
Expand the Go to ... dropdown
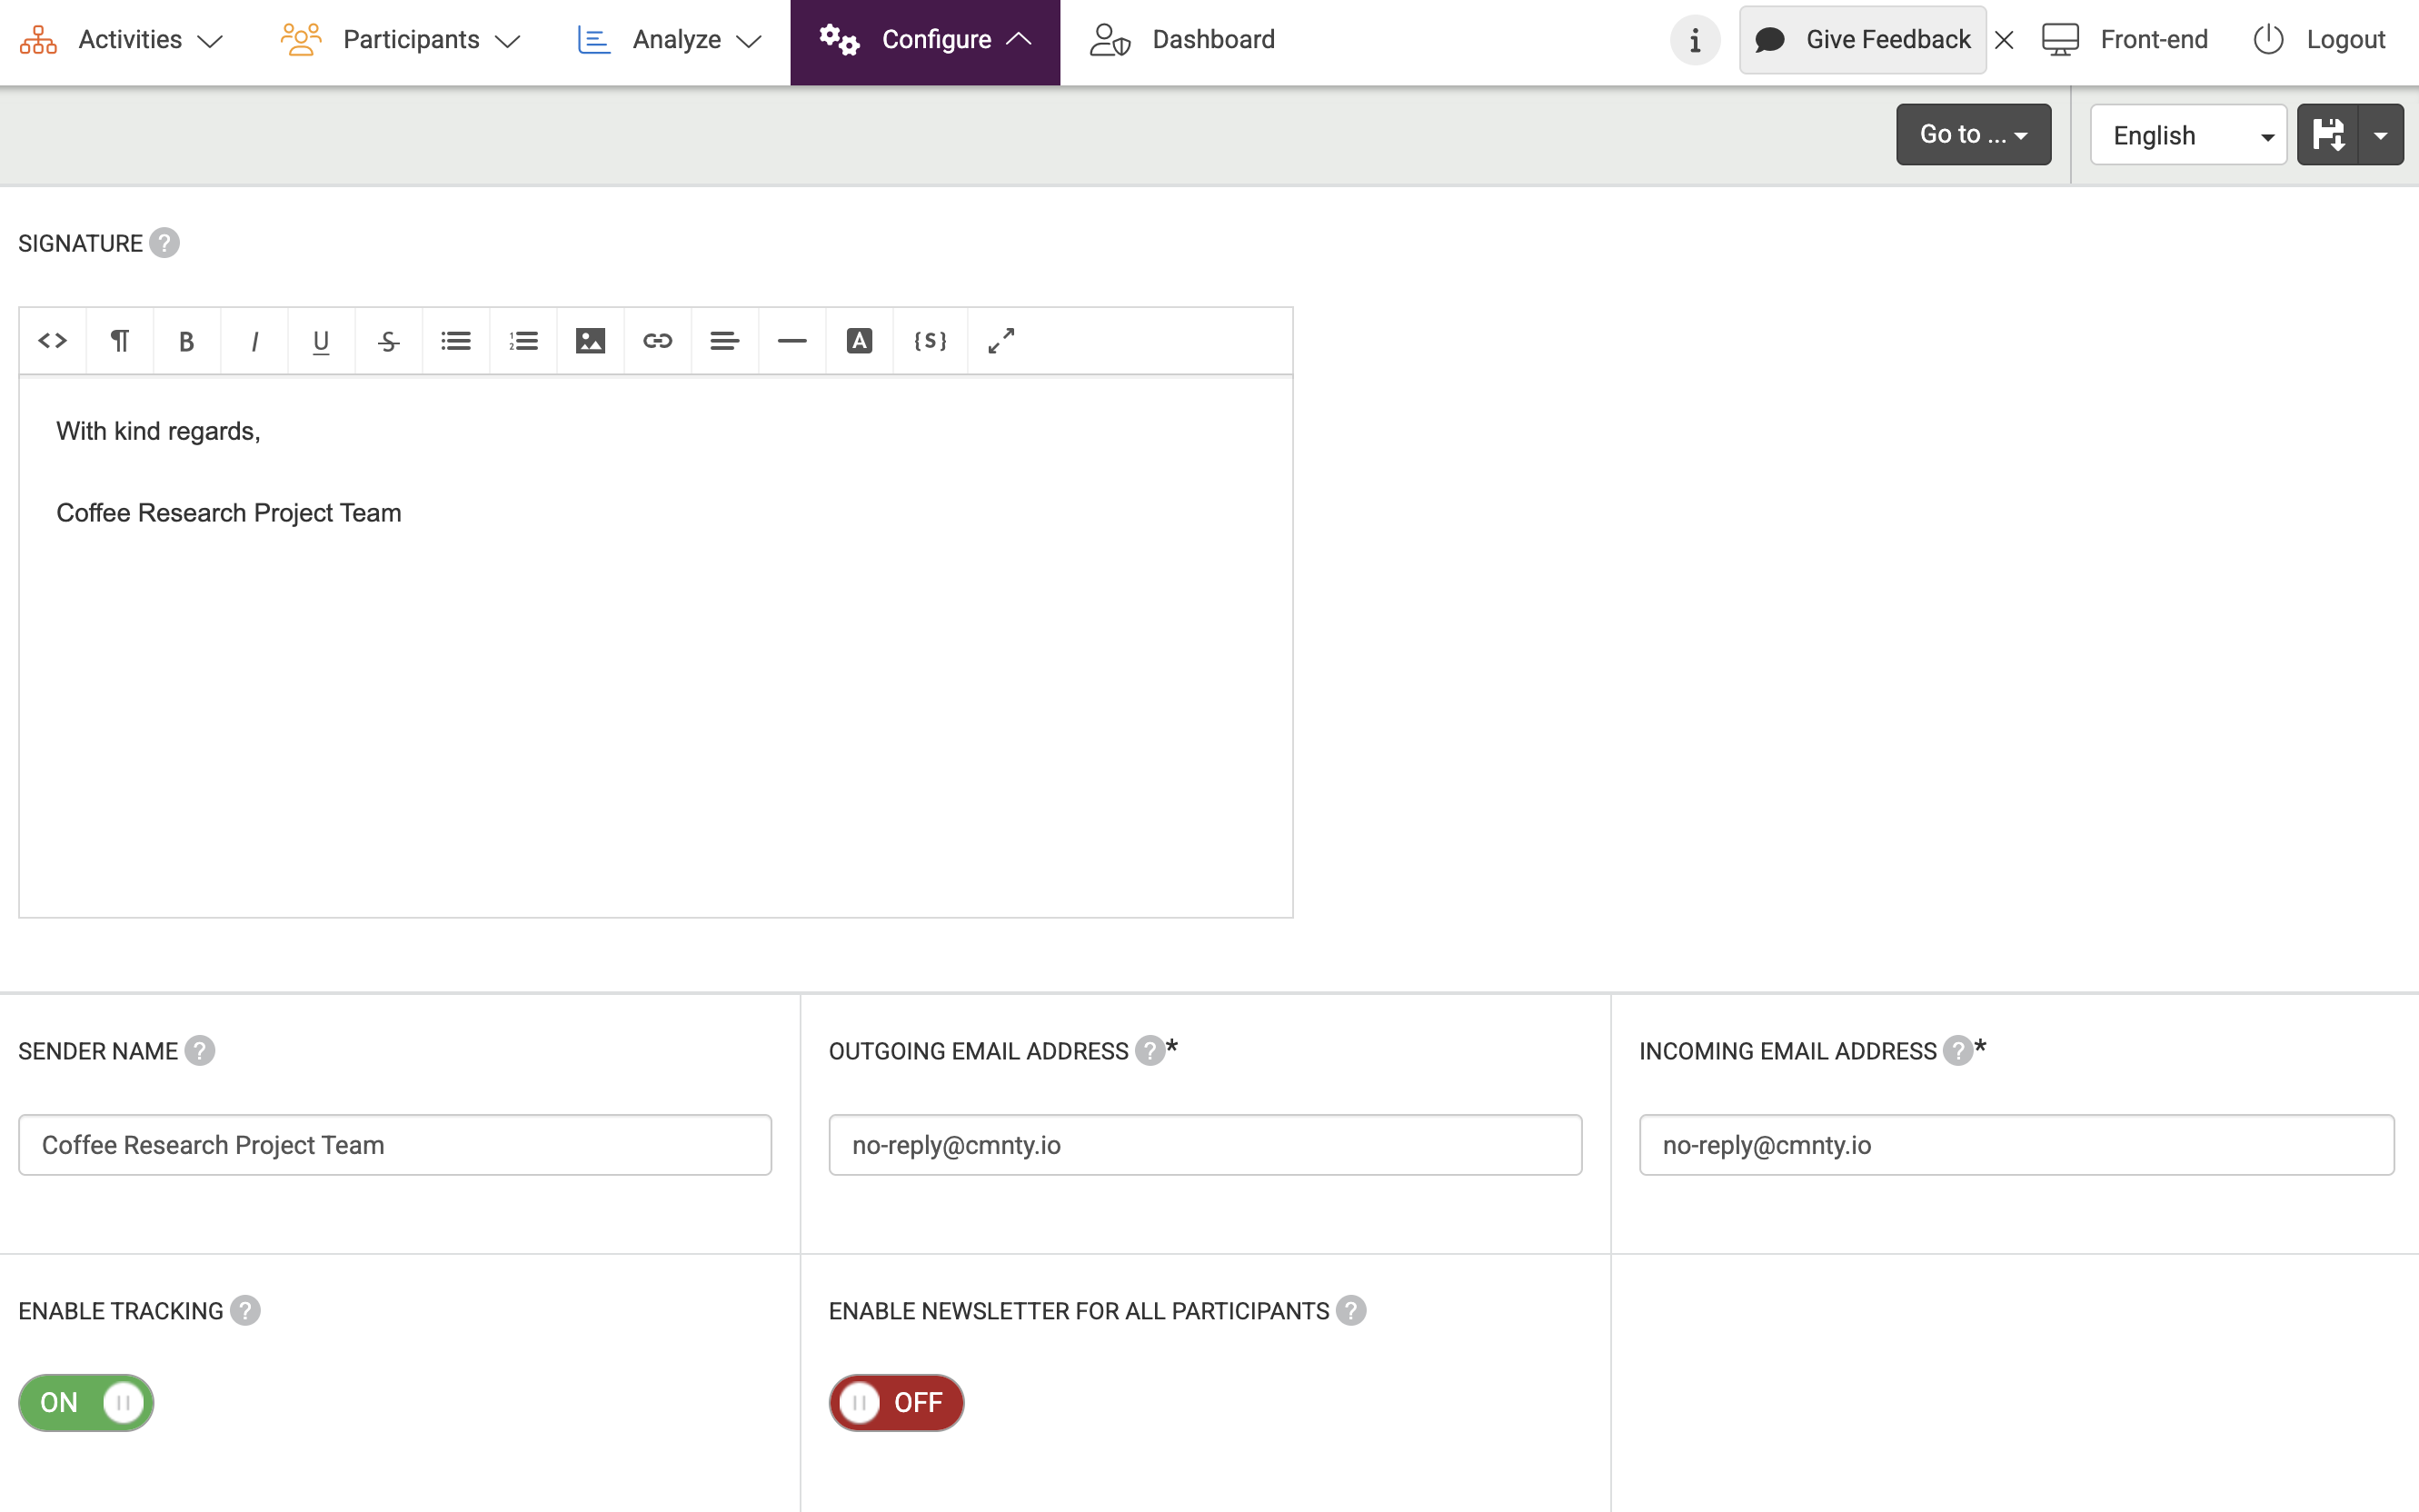1973,135
